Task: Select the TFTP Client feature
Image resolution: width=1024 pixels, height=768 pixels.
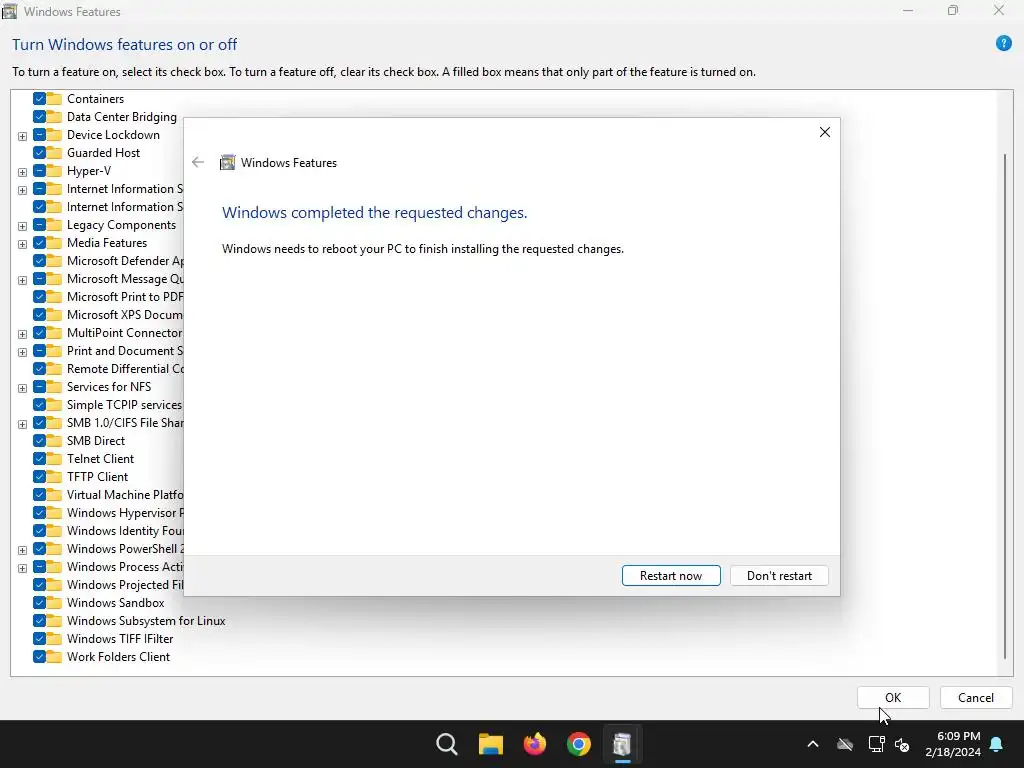Action: [x=97, y=477]
